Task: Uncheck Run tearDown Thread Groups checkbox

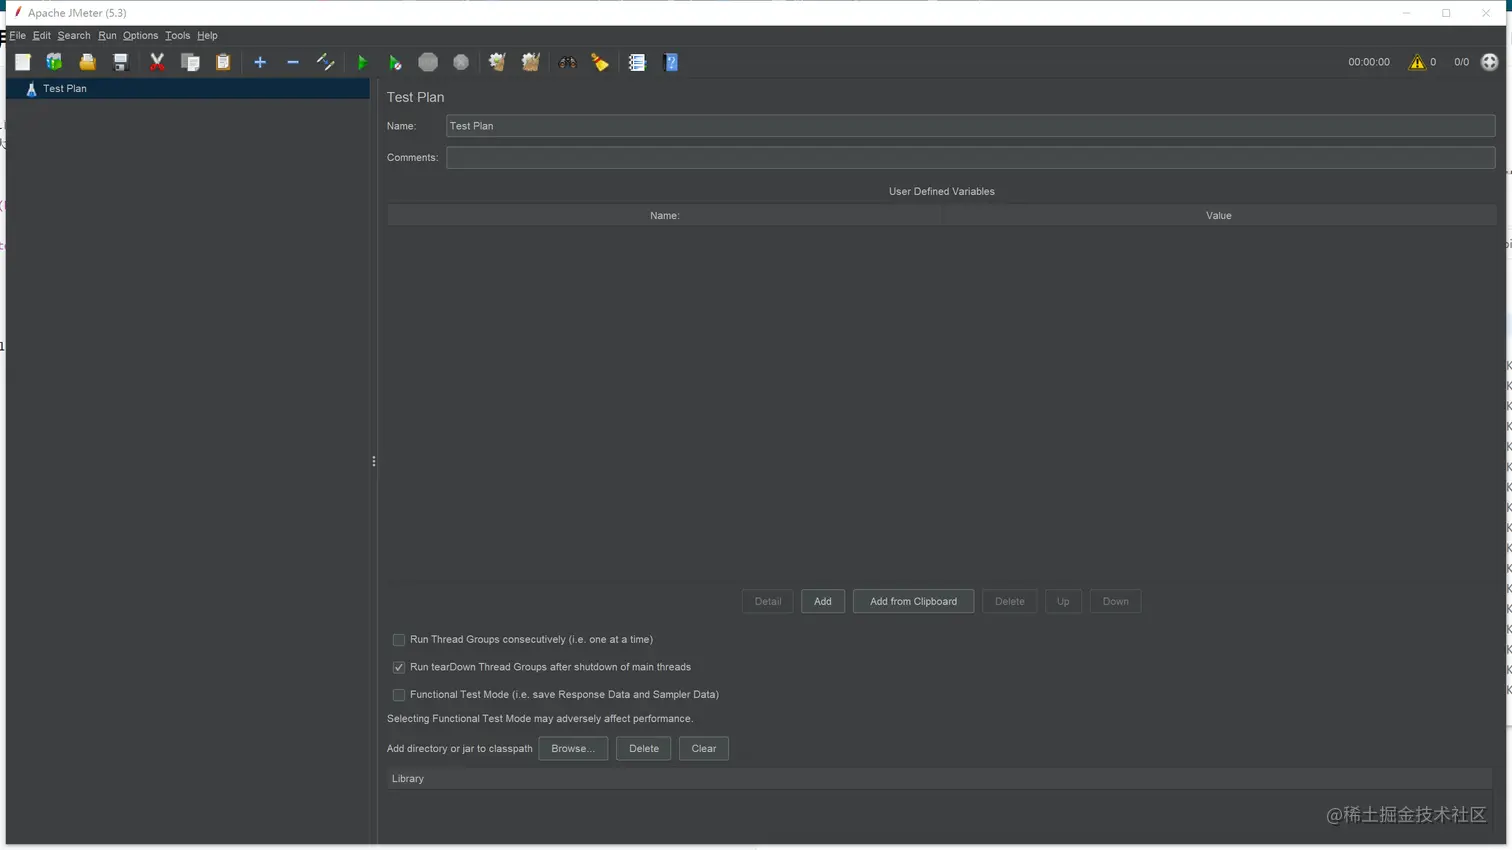Action: [x=399, y=667]
